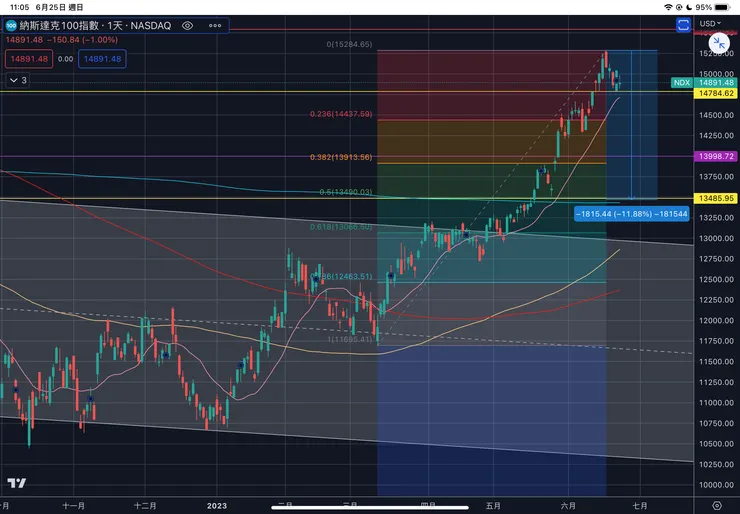Image resolution: width=740 pixels, height=514 pixels.
Task: Click the 14500.00 price axis label
Action: point(716,115)
